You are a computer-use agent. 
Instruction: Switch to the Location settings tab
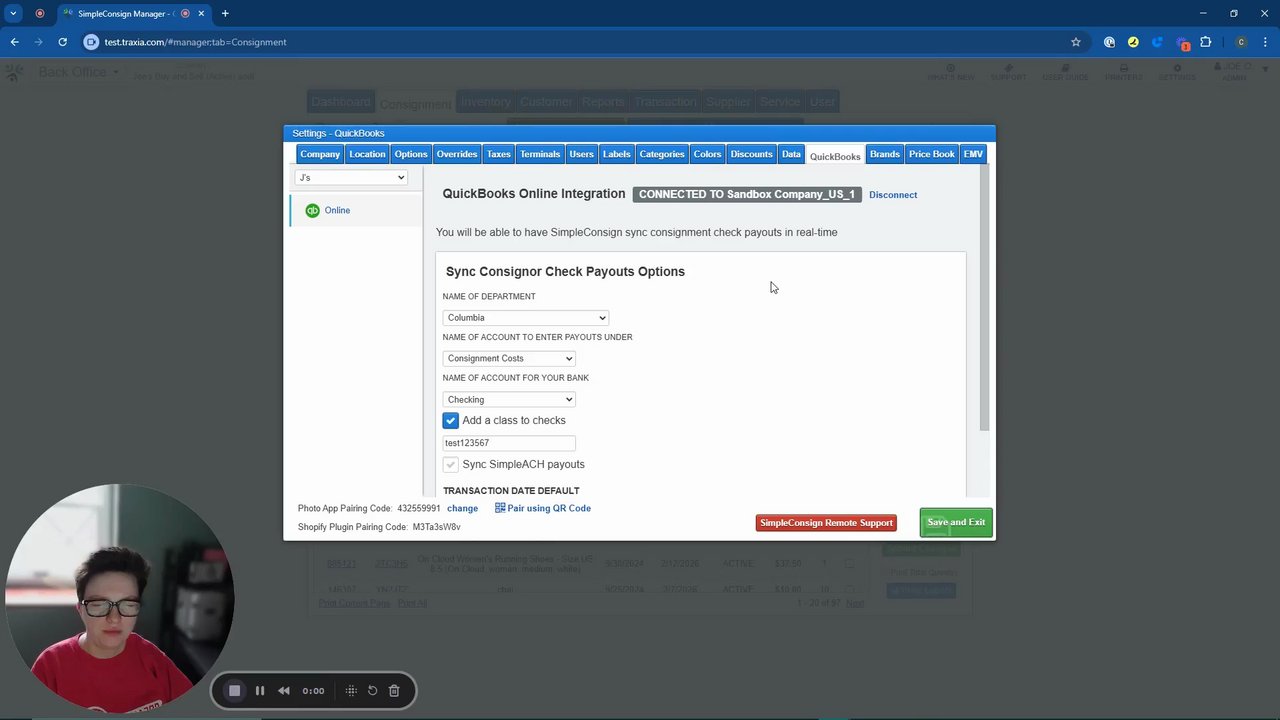tap(367, 154)
